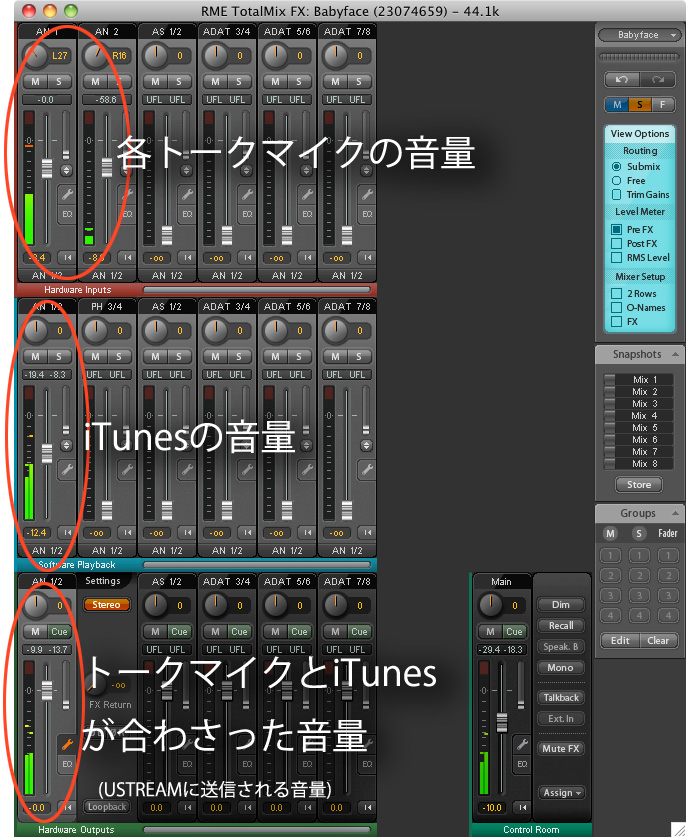Open wrench settings on ADAT 3/4 hardware input

point(247,194)
